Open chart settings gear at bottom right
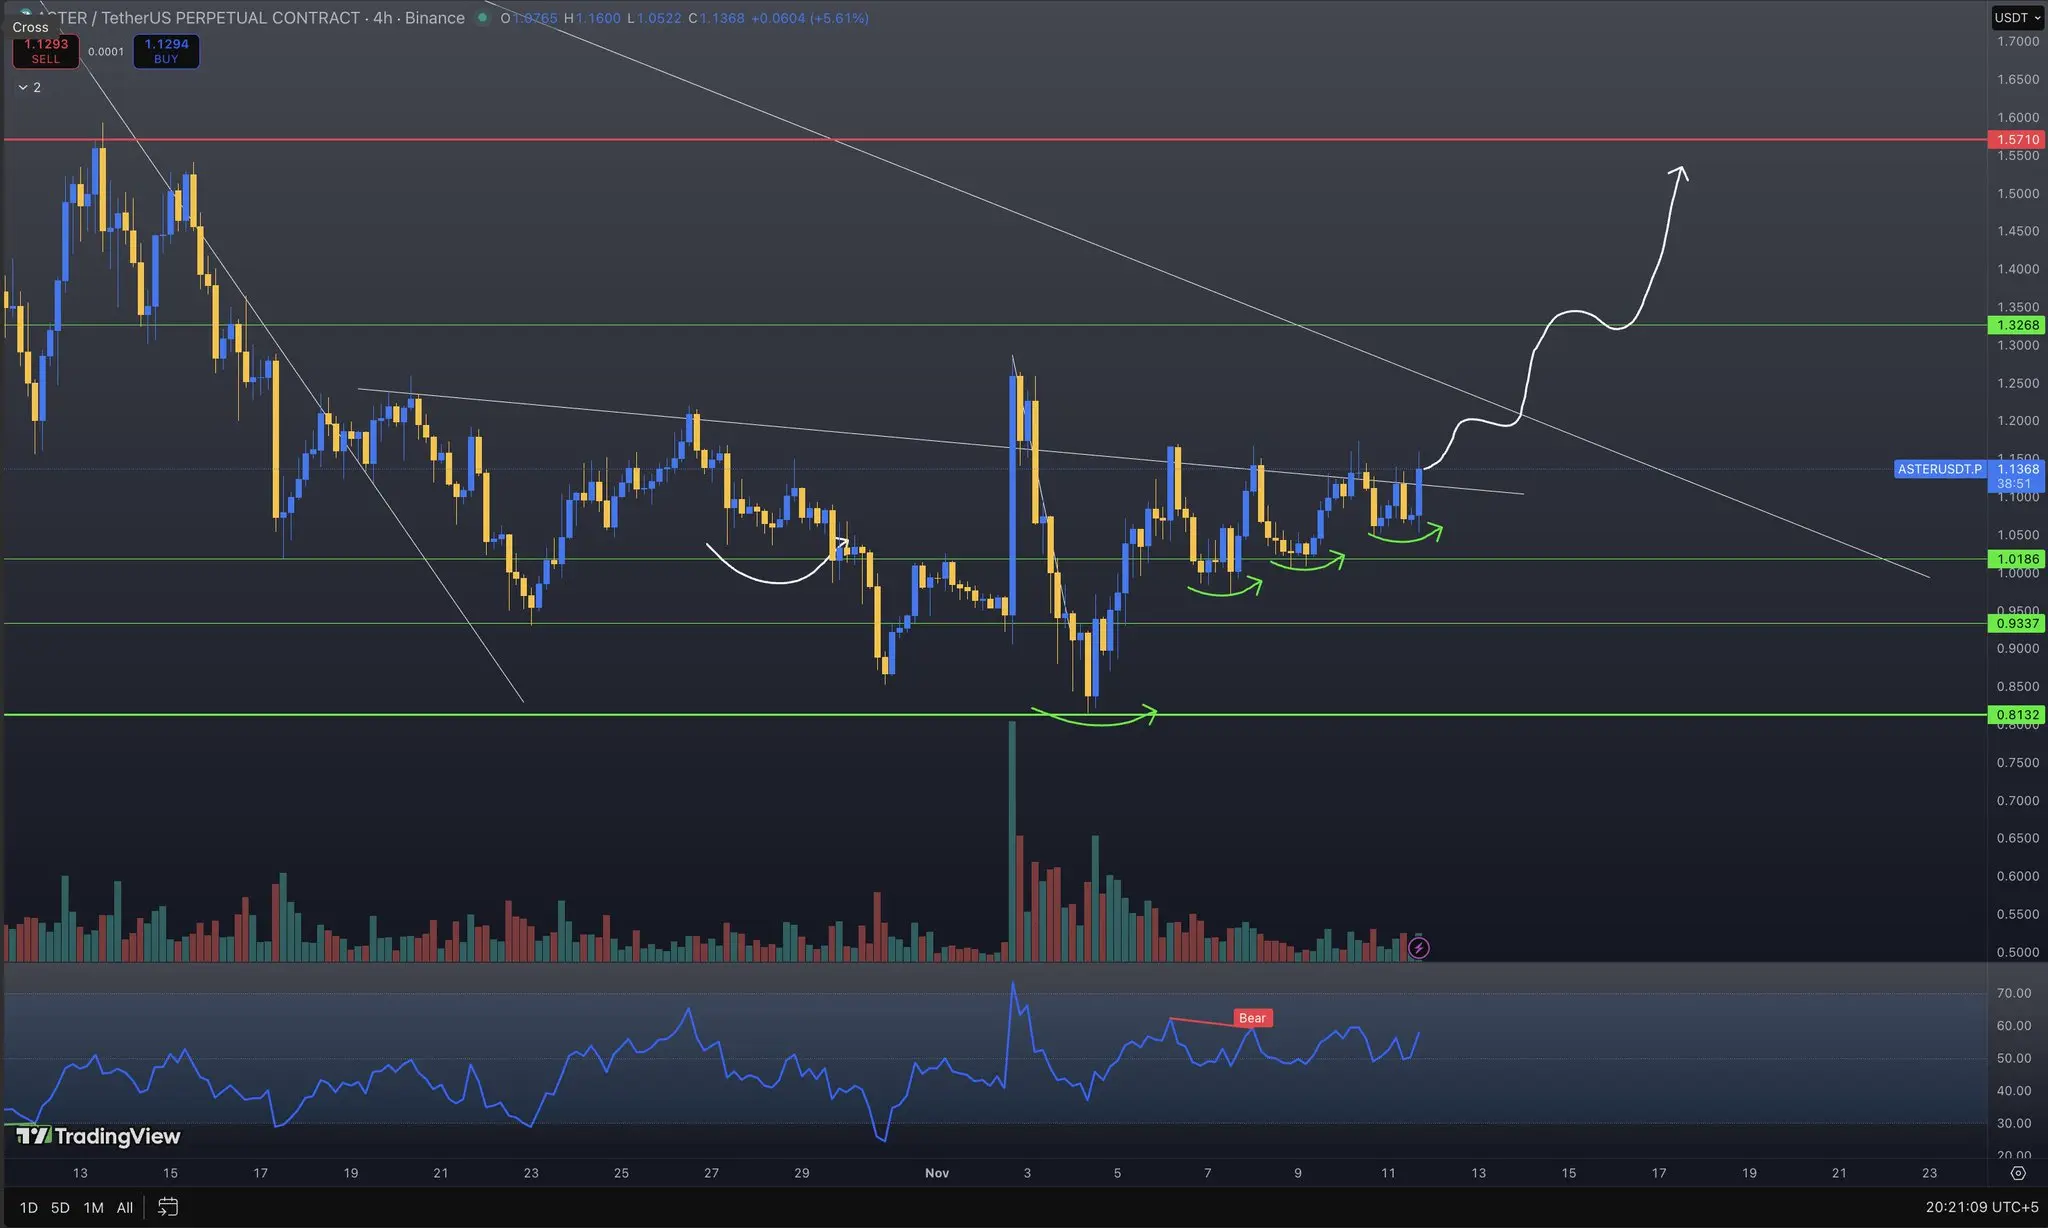This screenshot has height=1228, width=2048. pyautogui.click(x=2018, y=1173)
